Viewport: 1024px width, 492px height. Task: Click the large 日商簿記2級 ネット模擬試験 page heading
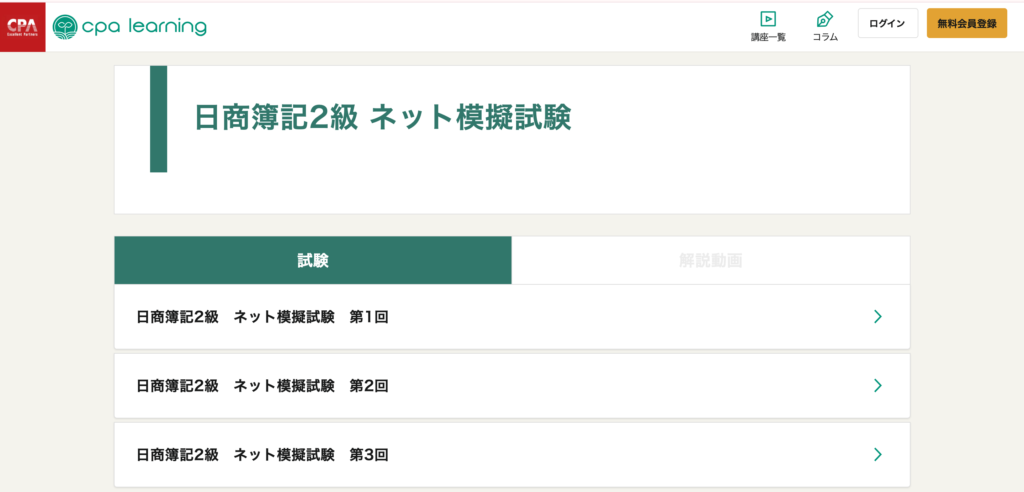point(383,118)
